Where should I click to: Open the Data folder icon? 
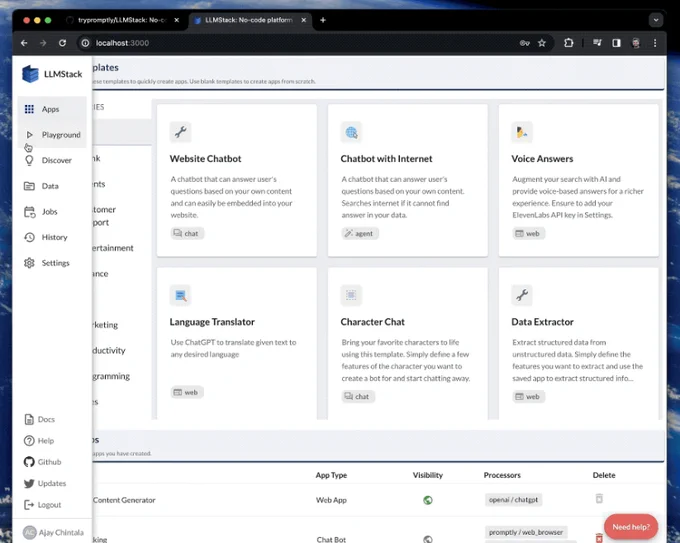[29, 186]
